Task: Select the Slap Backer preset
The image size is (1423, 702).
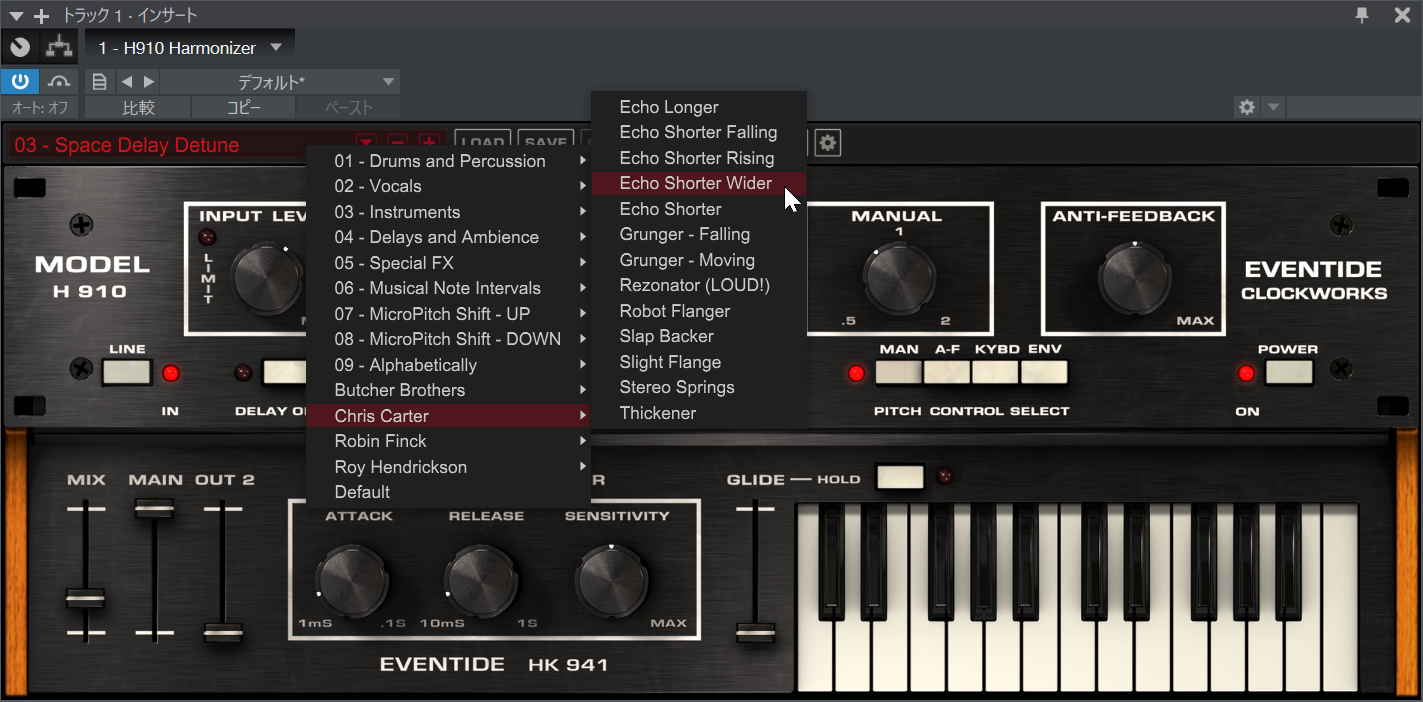Action: coord(699,336)
